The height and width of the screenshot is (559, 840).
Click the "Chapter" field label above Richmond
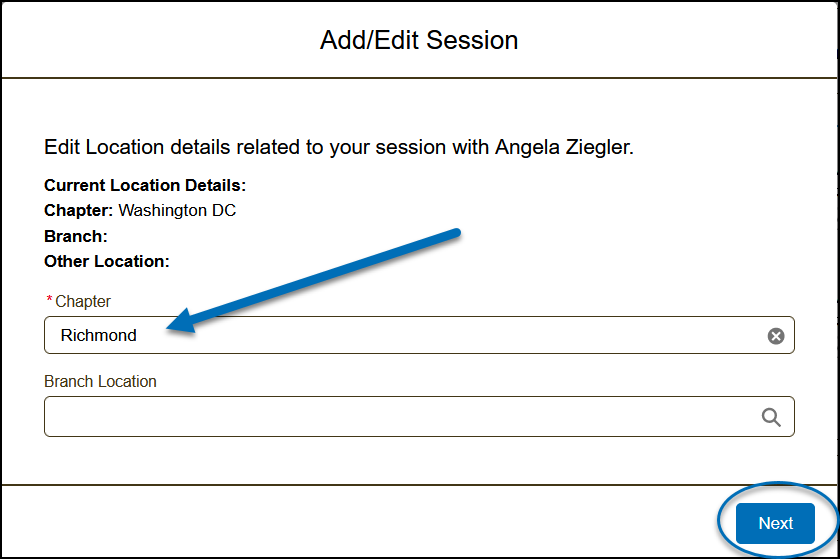[83, 301]
